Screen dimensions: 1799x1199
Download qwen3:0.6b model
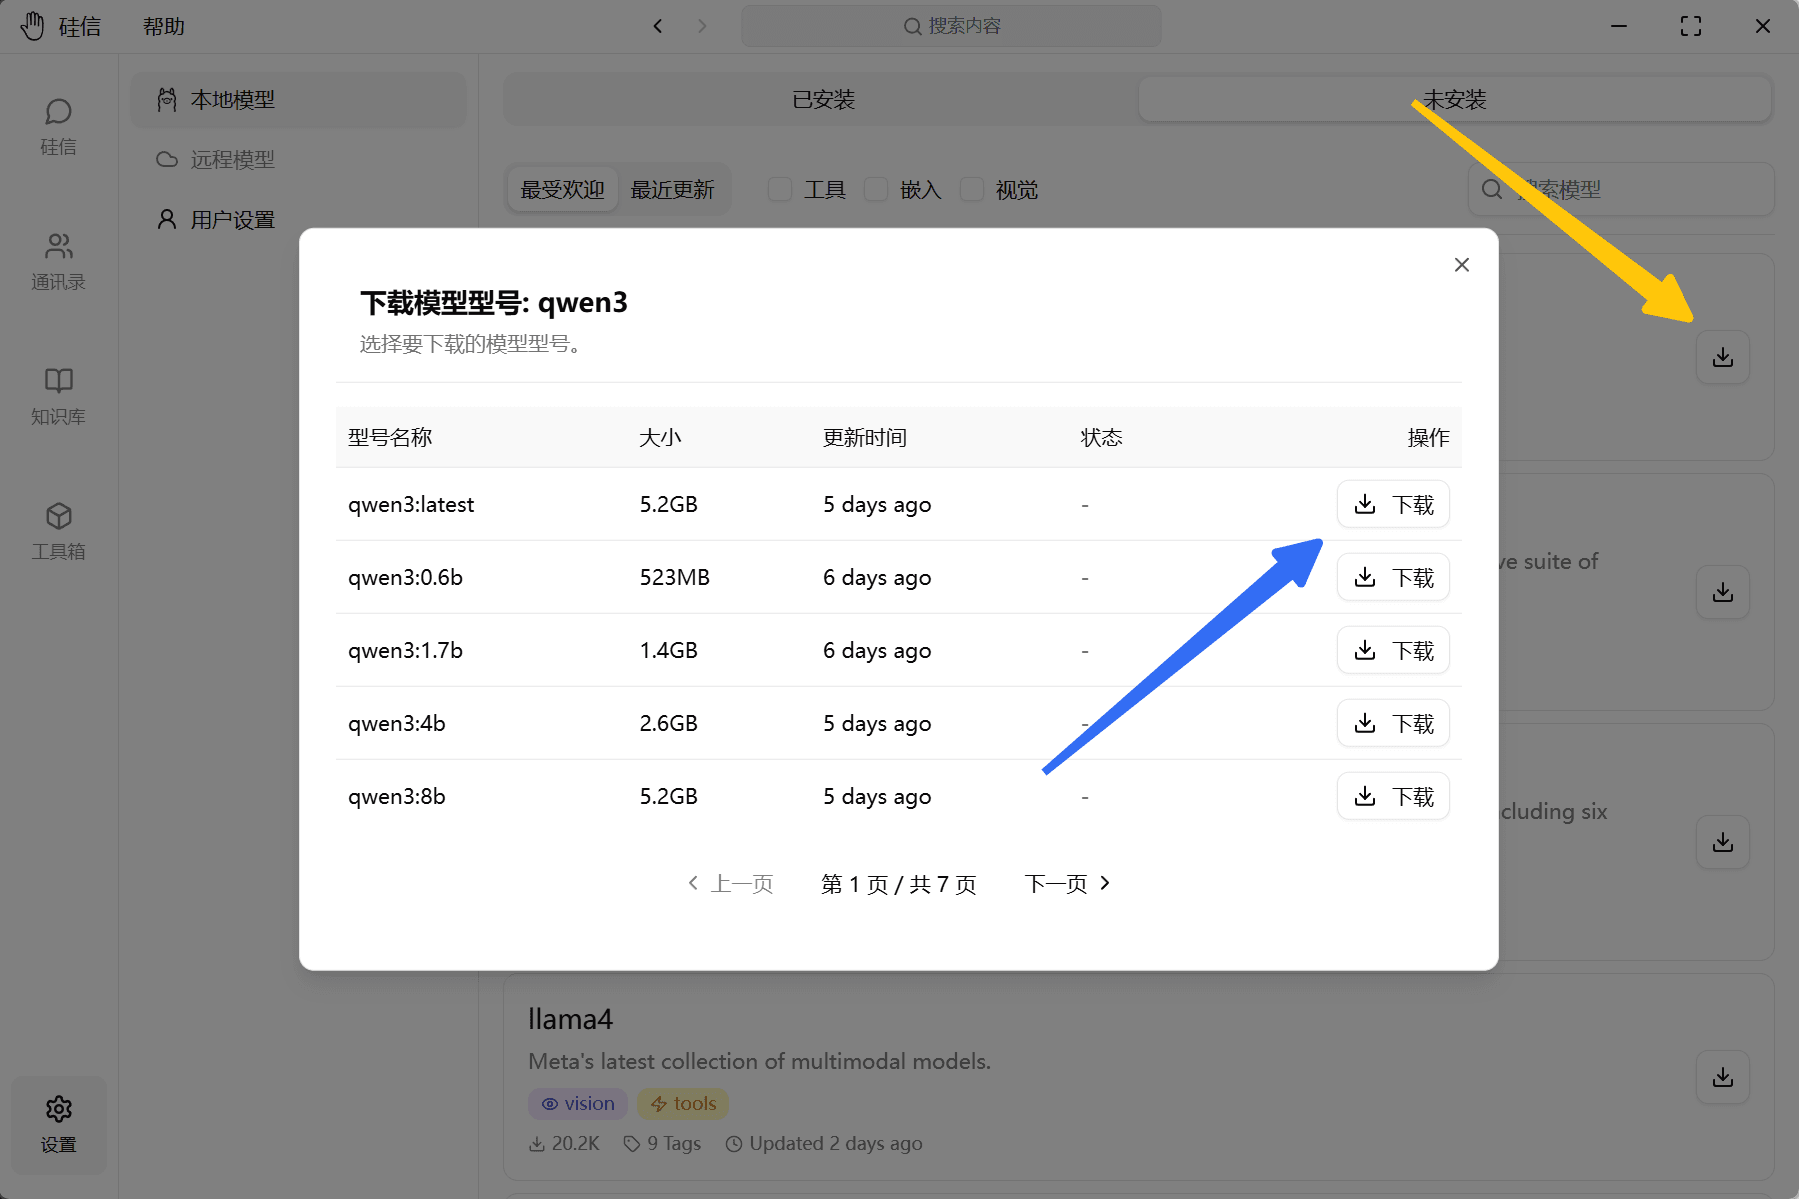tap(1393, 577)
